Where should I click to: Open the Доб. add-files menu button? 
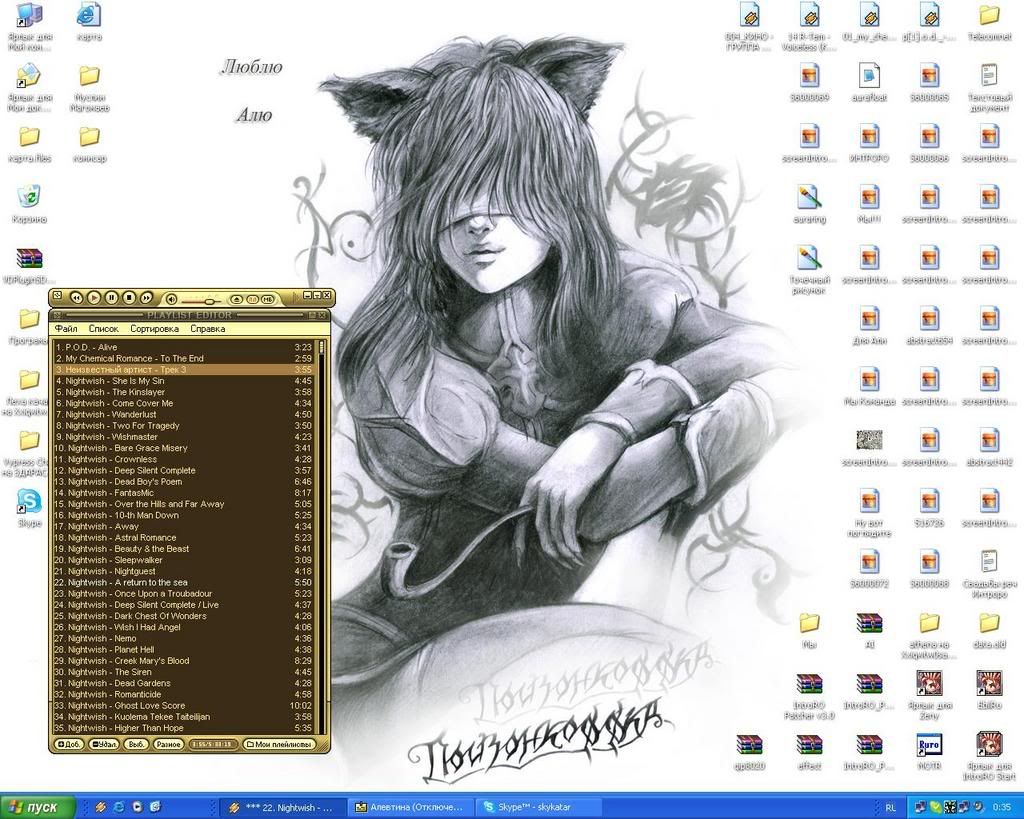69,744
